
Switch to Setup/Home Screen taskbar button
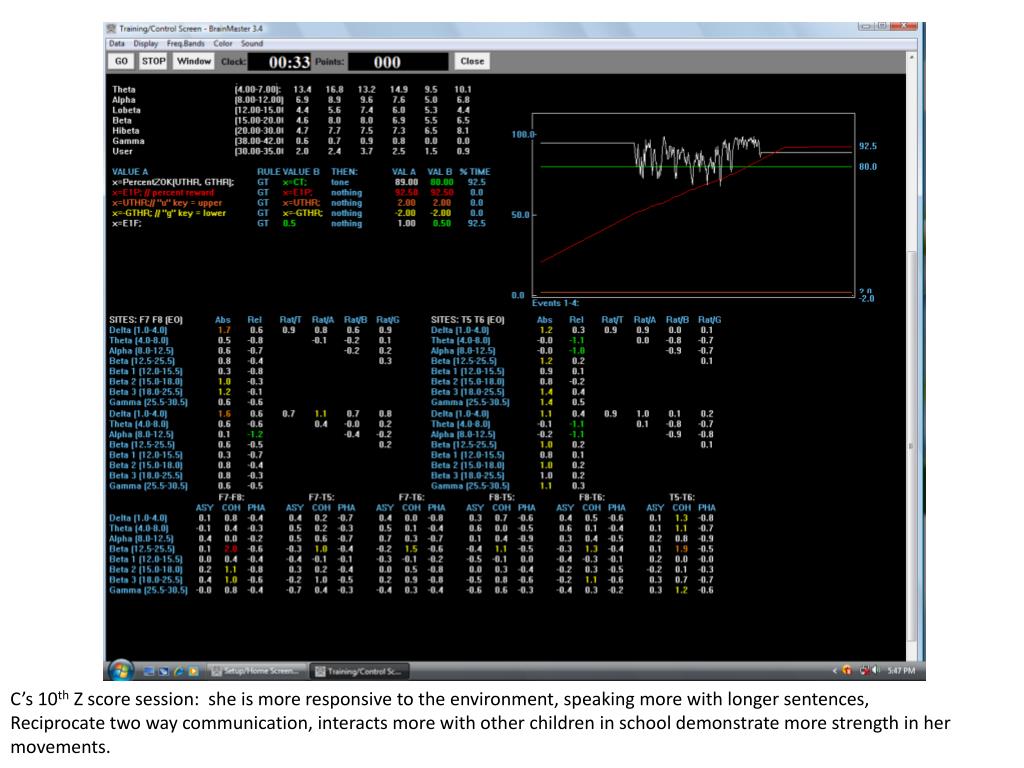256,671
